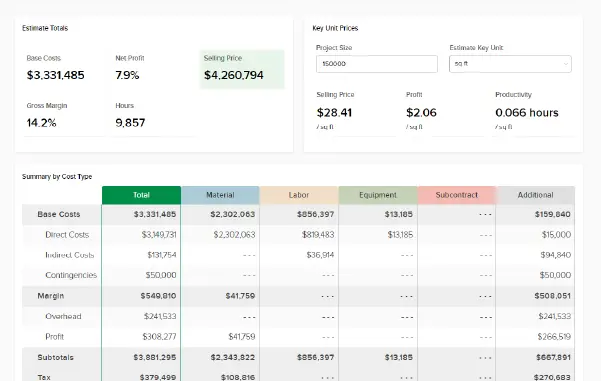Screen dimensions: 601x381
Task: Click Tax total $379,499
Action: [x=158, y=377]
